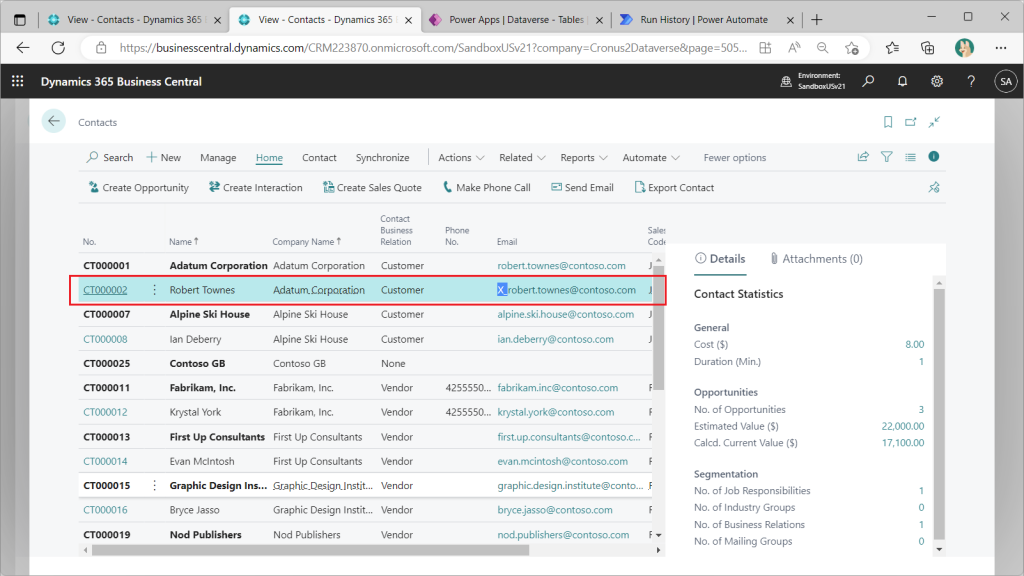Click the search magnifier in Business Central header
Image resolution: width=1024 pixels, height=576 pixels.
point(868,82)
